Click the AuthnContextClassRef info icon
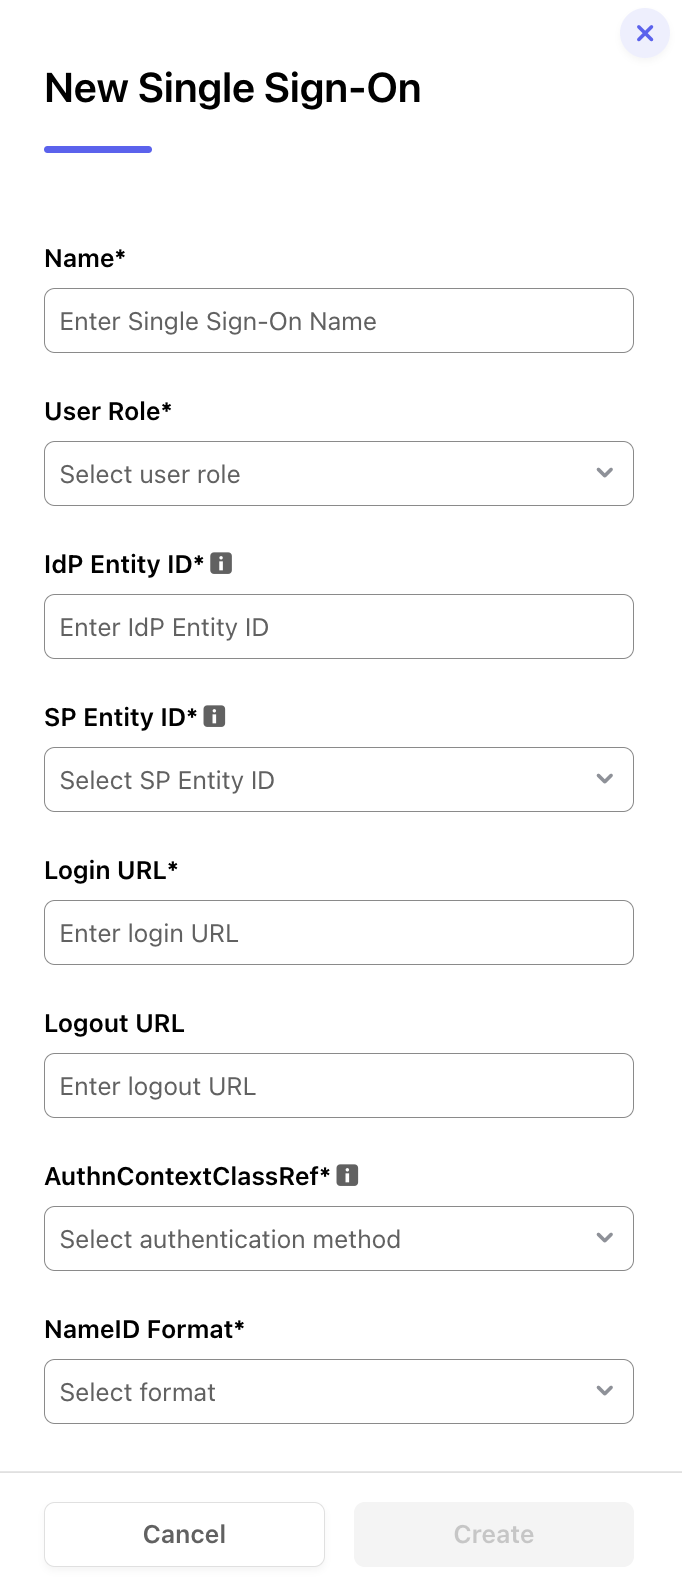The width and height of the screenshot is (682, 1592). (347, 1175)
